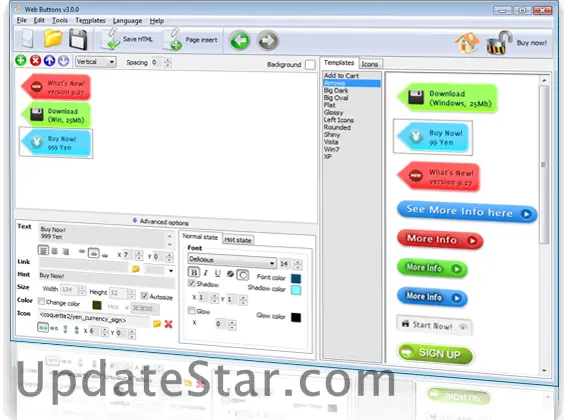The height and width of the screenshot is (420, 566).
Task: Adjust the font size 14 stepper
Action: 298,264
